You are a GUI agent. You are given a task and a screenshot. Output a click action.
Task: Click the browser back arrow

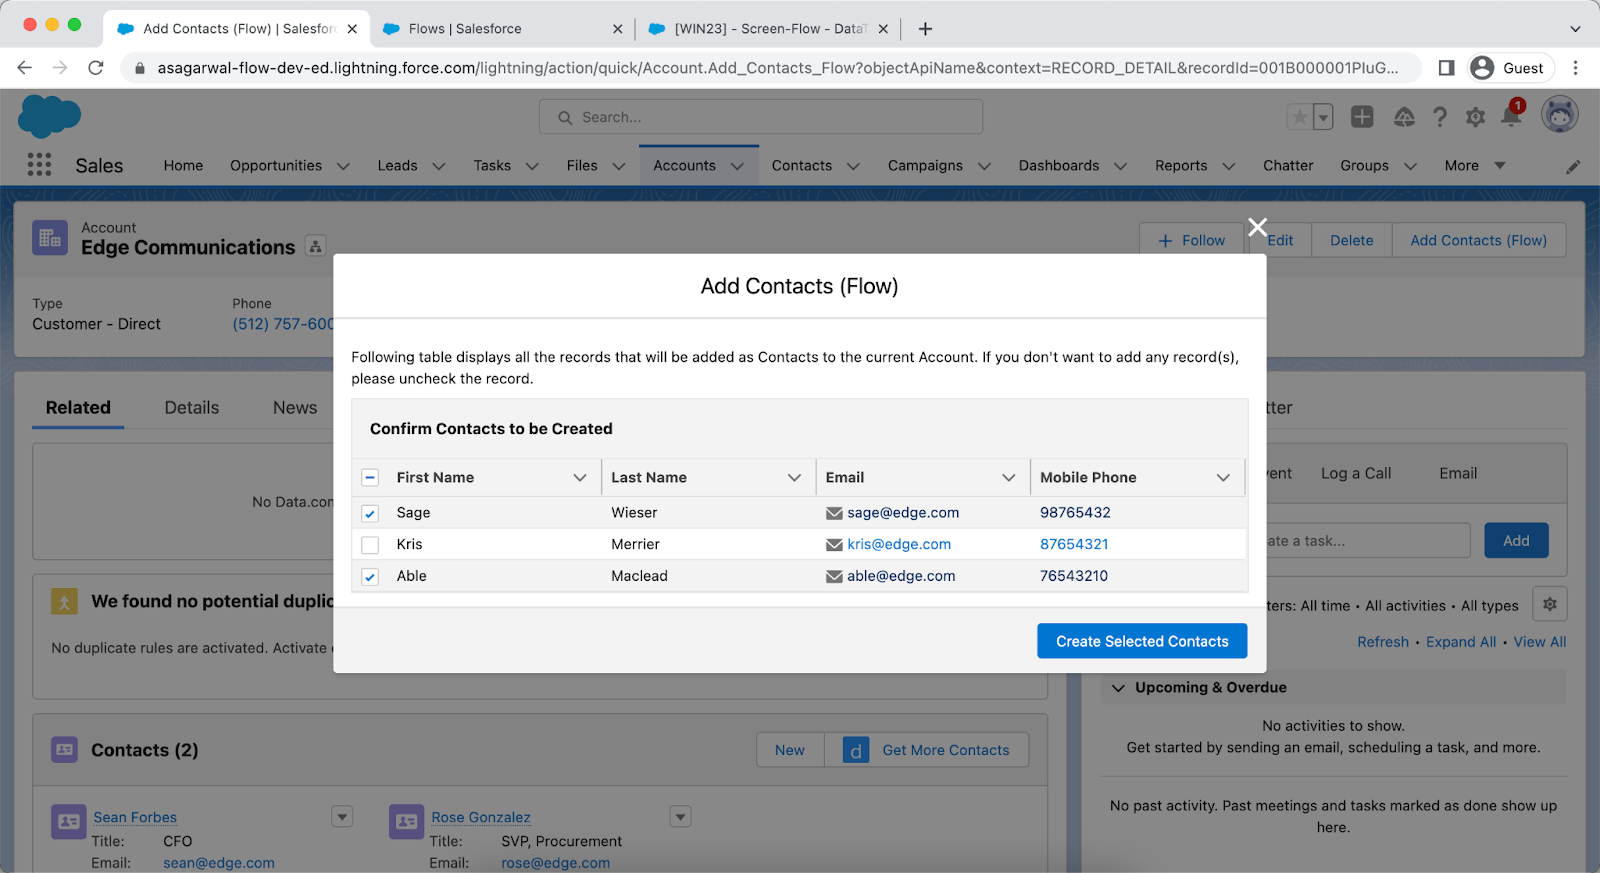point(25,68)
